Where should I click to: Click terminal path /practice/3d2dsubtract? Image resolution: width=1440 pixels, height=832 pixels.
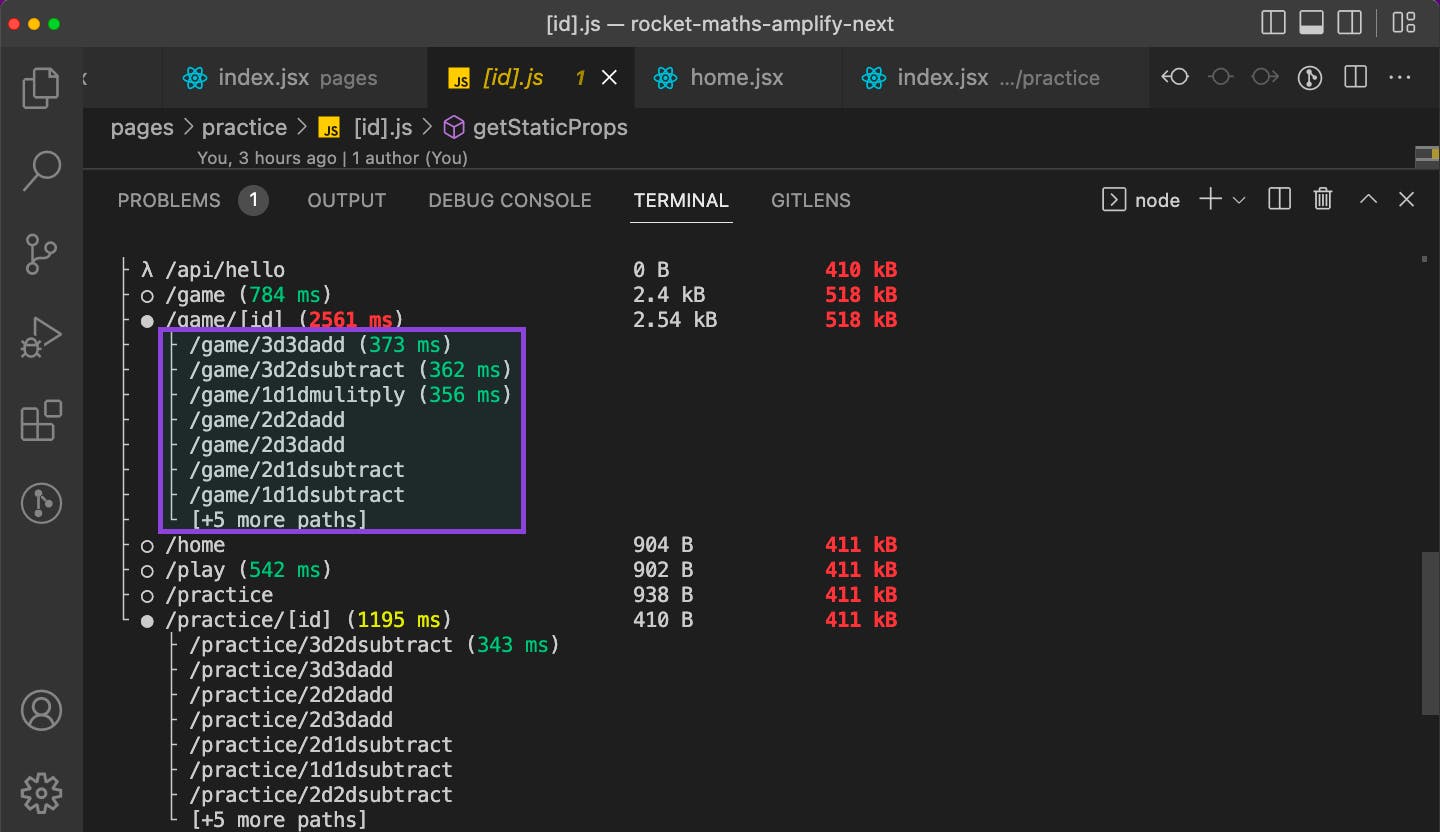coord(321,645)
